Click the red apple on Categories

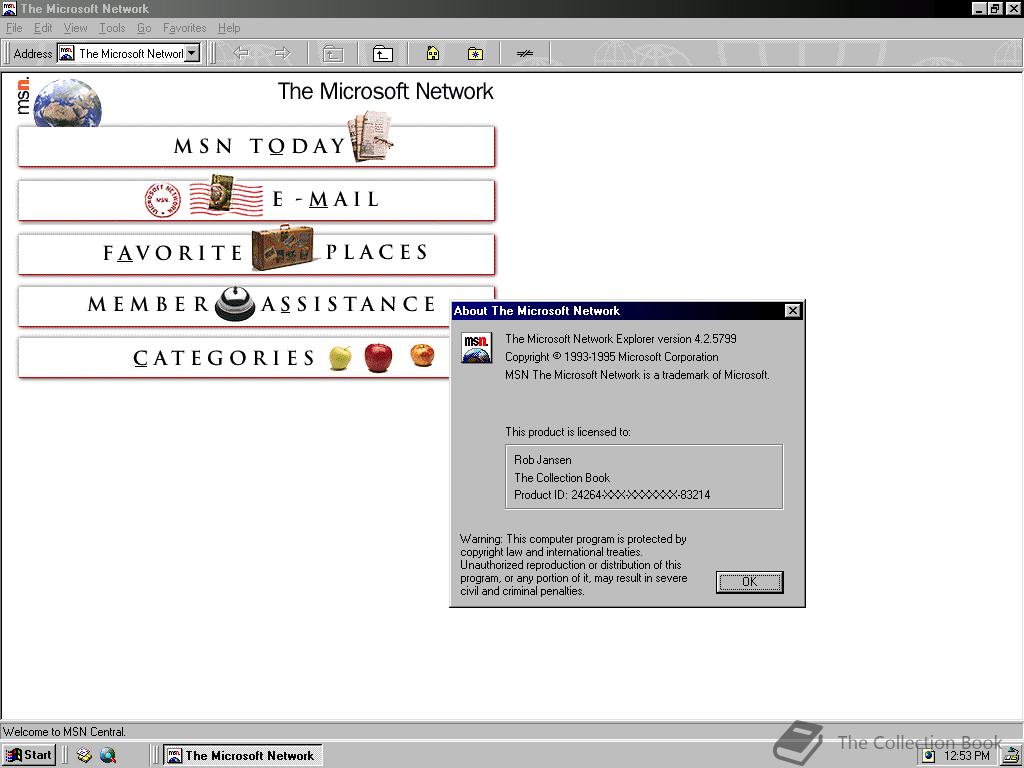click(x=378, y=357)
